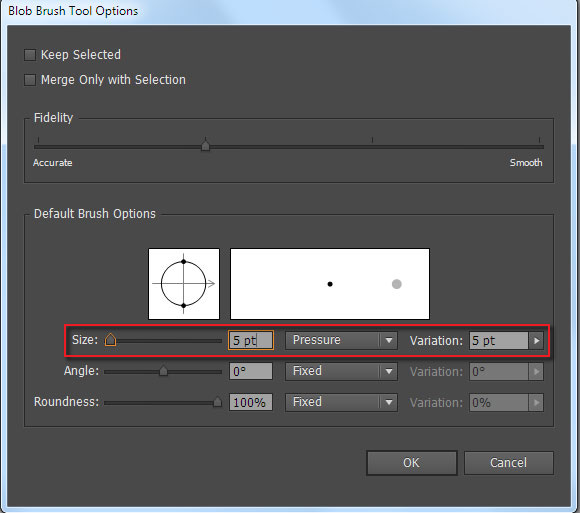Screen dimensions: 580x513
Task: Enable the Keep Selected checkbox
Action: 30,55
